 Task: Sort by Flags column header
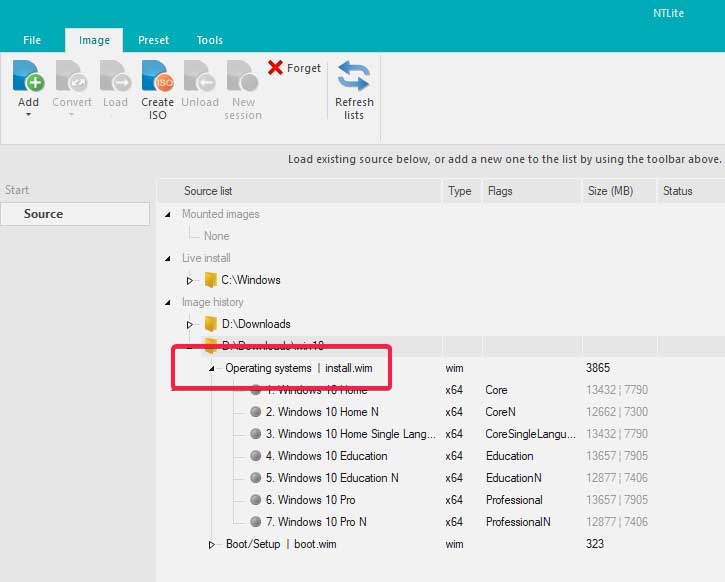pos(531,191)
